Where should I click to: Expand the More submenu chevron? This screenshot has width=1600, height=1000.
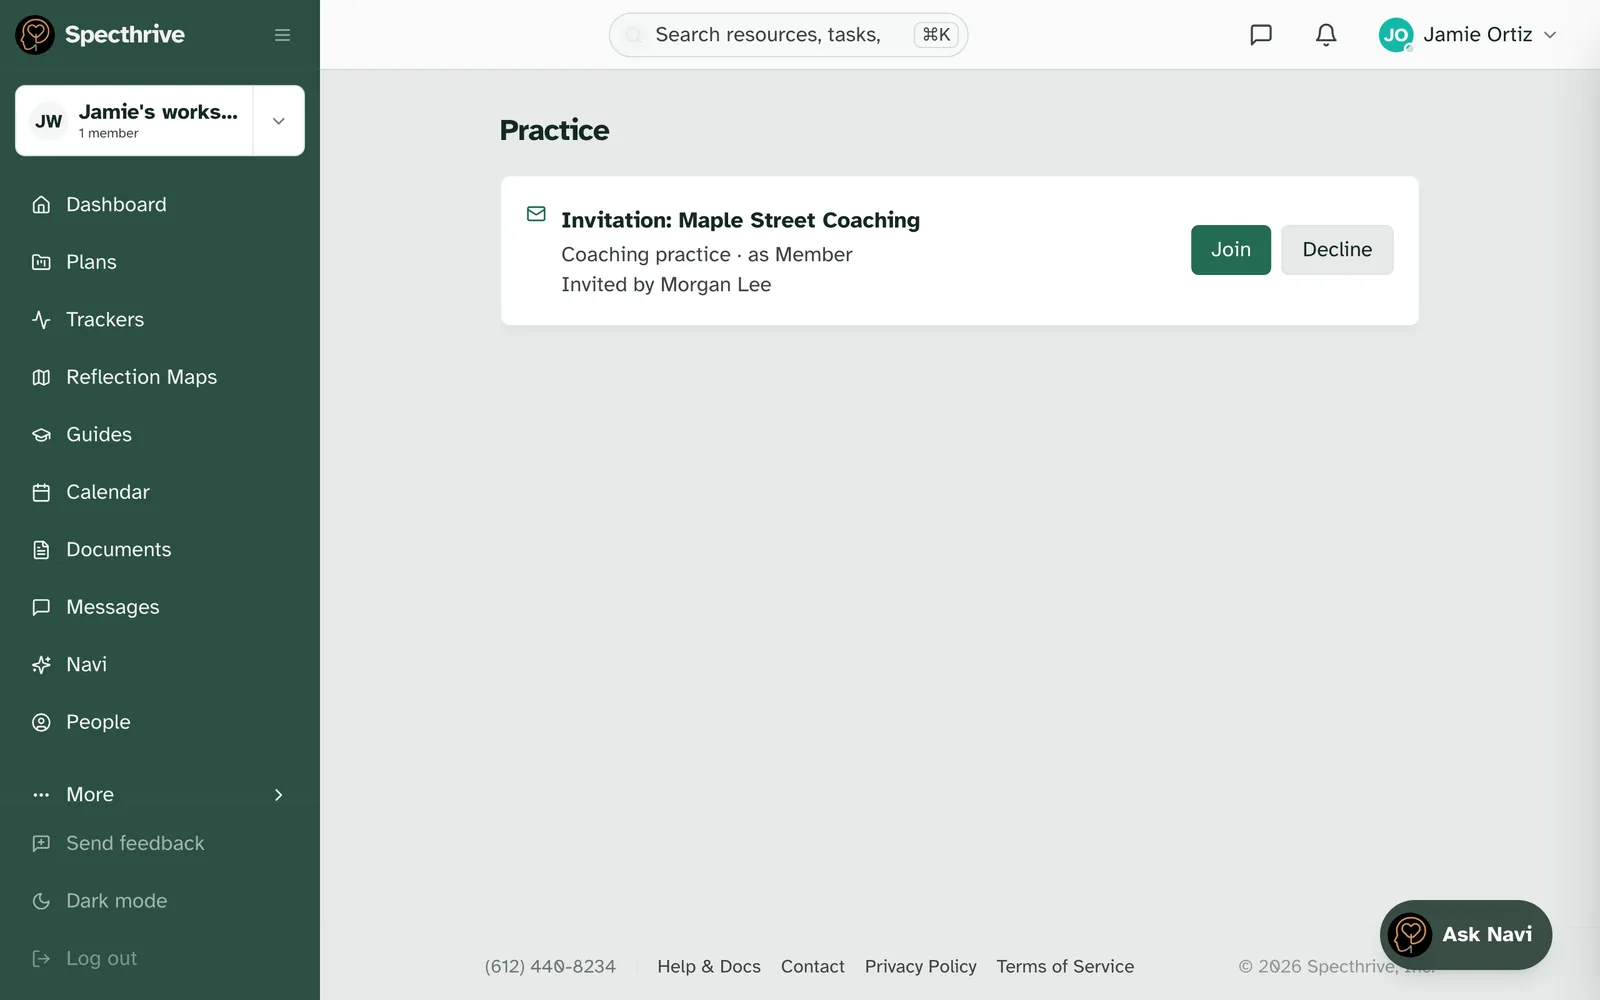click(x=279, y=795)
